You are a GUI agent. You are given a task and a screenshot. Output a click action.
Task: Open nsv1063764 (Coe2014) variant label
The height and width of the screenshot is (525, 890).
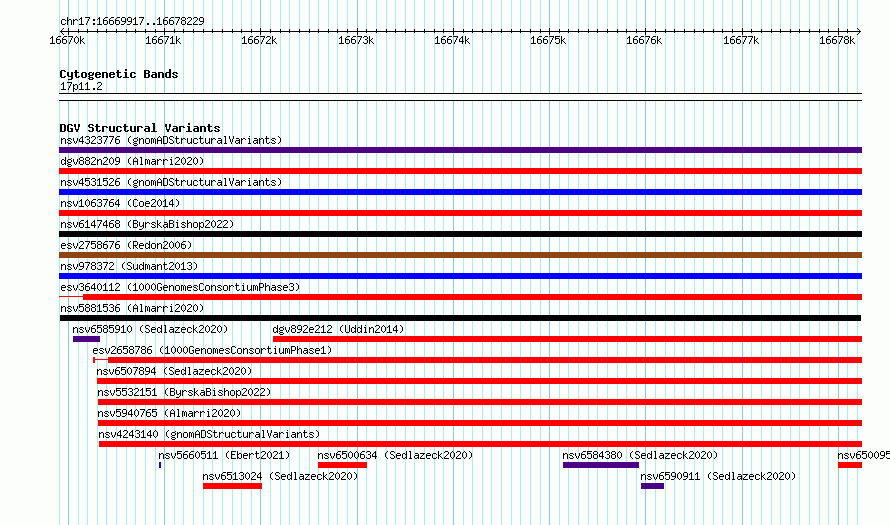coord(120,203)
